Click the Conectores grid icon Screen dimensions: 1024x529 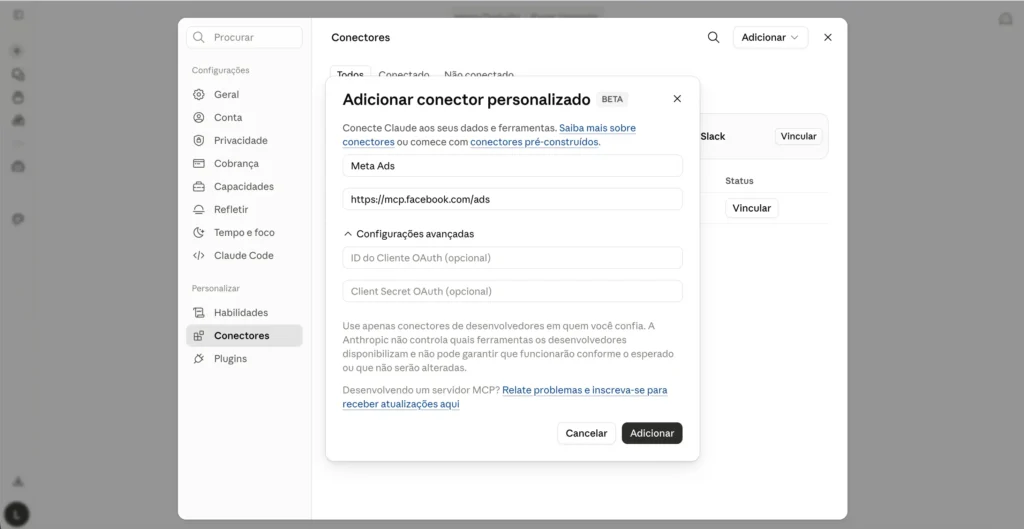pos(199,336)
